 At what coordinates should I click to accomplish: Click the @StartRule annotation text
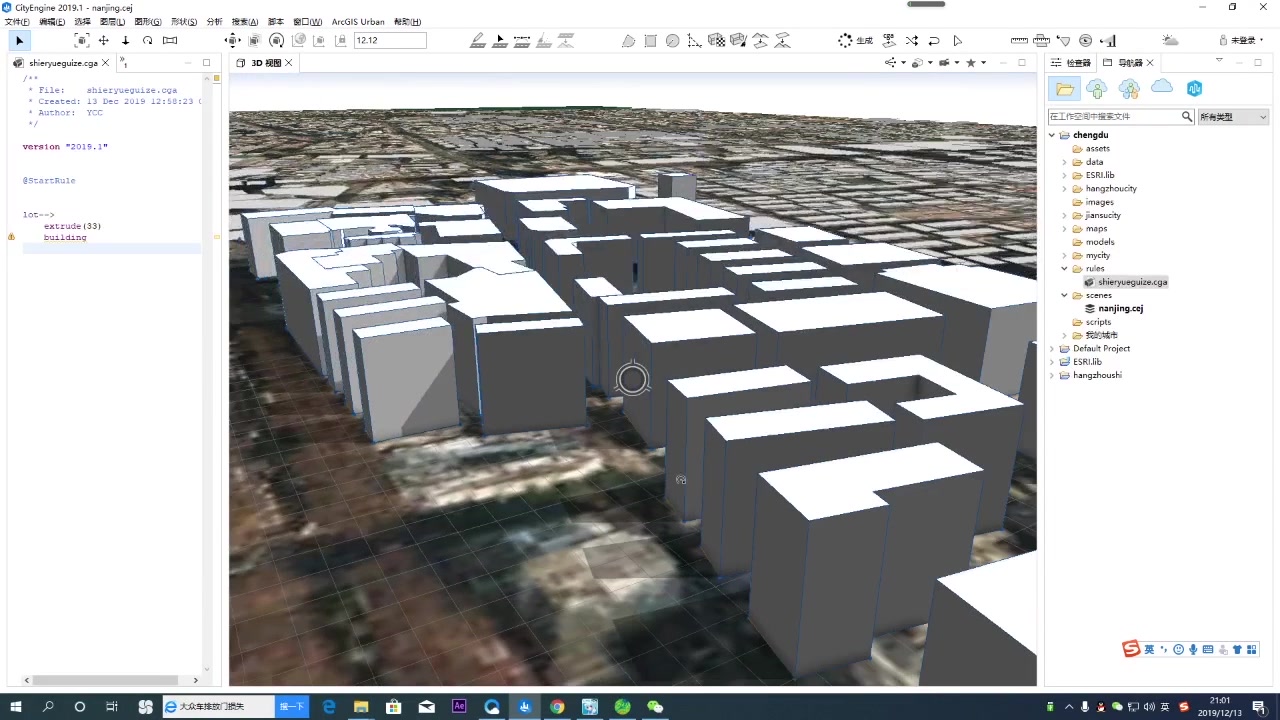click(49, 181)
